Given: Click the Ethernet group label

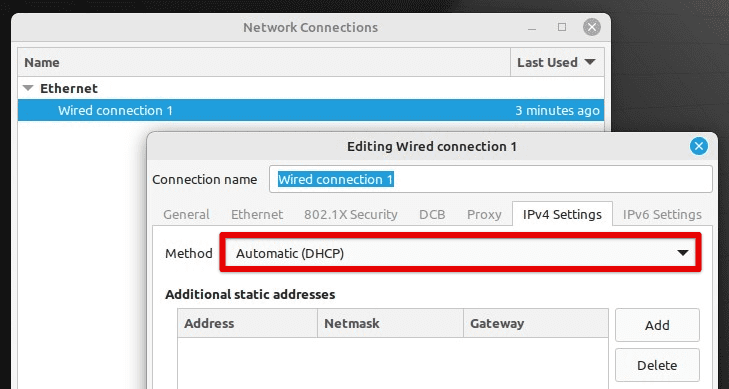Looking at the screenshot, I should click(x=69, y=88).
